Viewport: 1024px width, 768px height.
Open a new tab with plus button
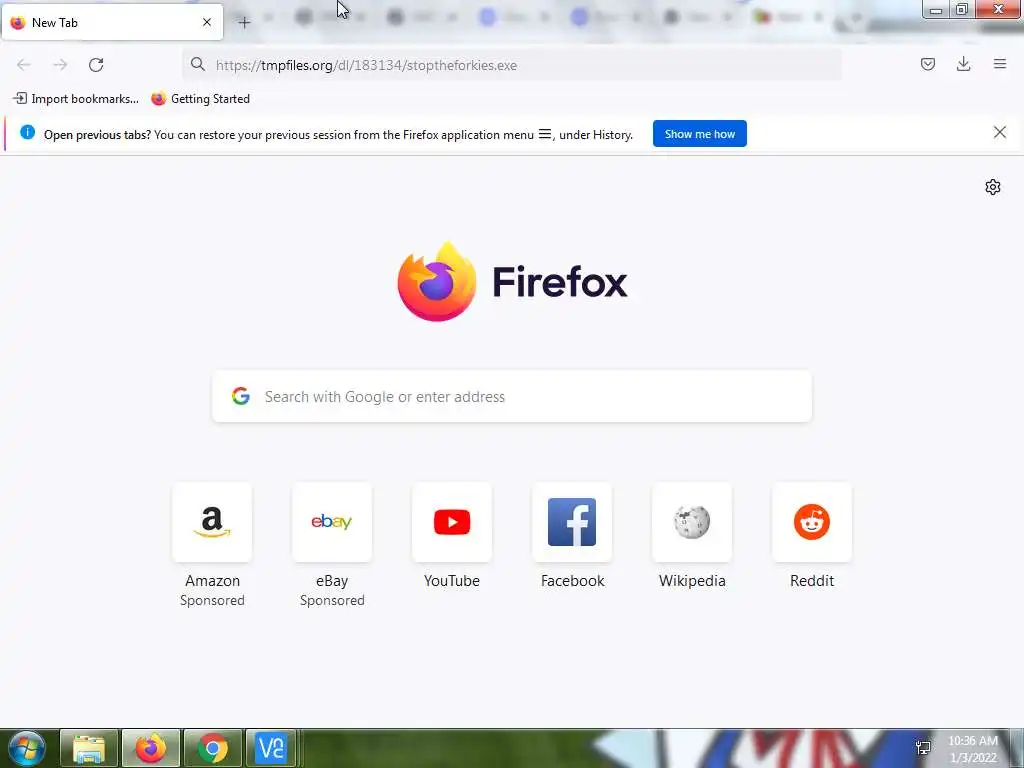click(244, 23)
